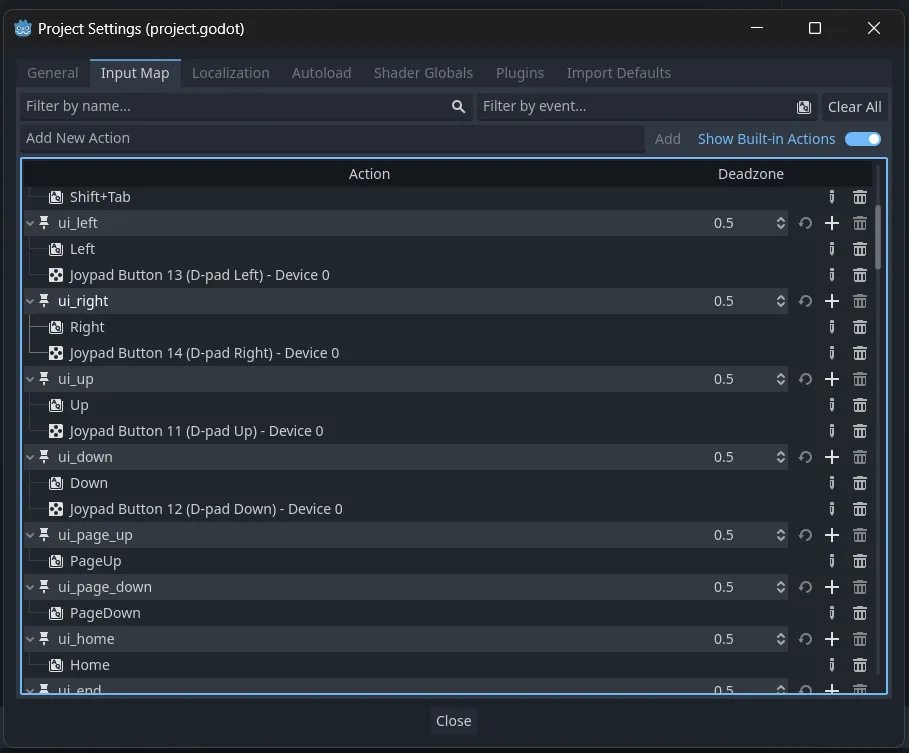909x753 pixels.
Task: Revert ui_left action to default
Action: (805, 223)
